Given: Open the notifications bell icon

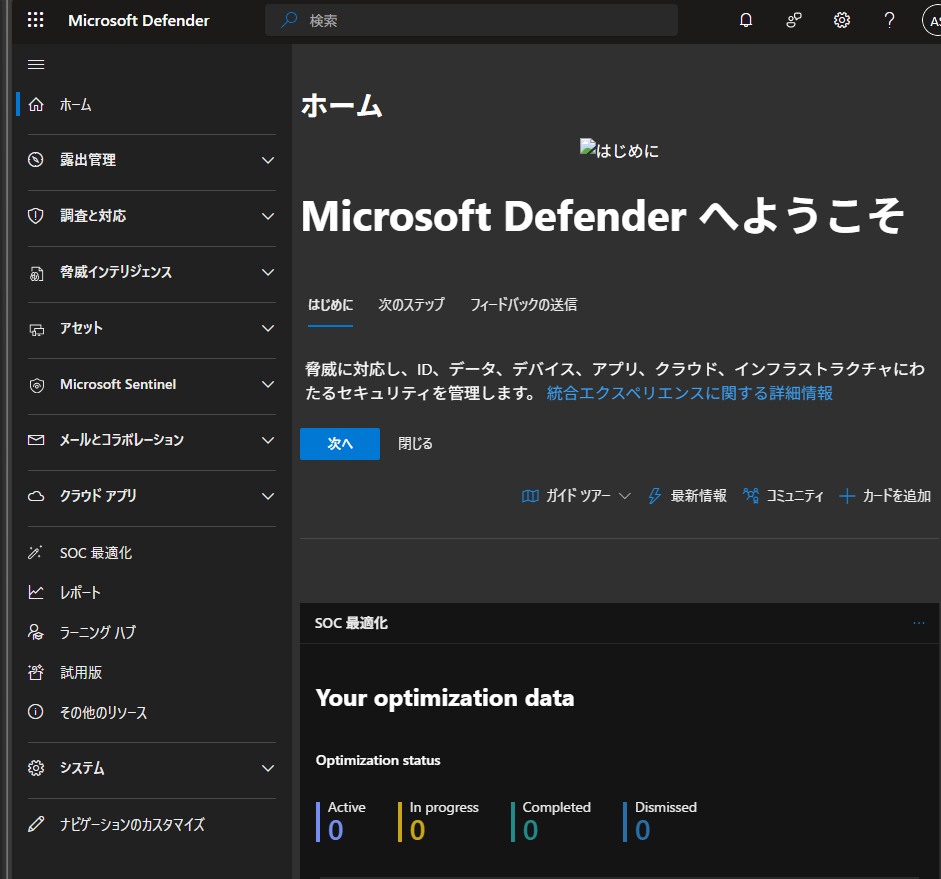Looking at the screenshot, I should (x=745, y=20).
